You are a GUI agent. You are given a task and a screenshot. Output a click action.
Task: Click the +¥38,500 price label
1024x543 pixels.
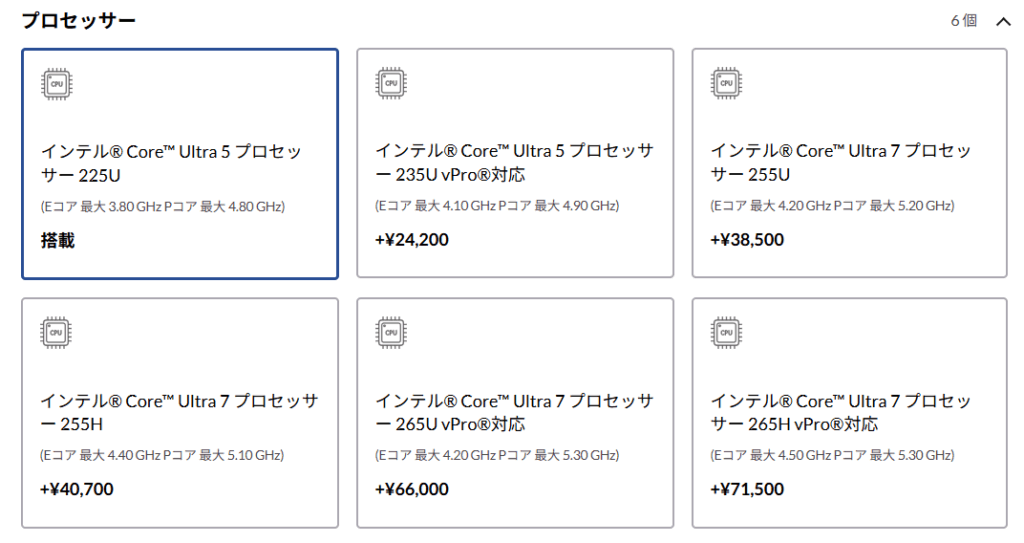point(747,240)
